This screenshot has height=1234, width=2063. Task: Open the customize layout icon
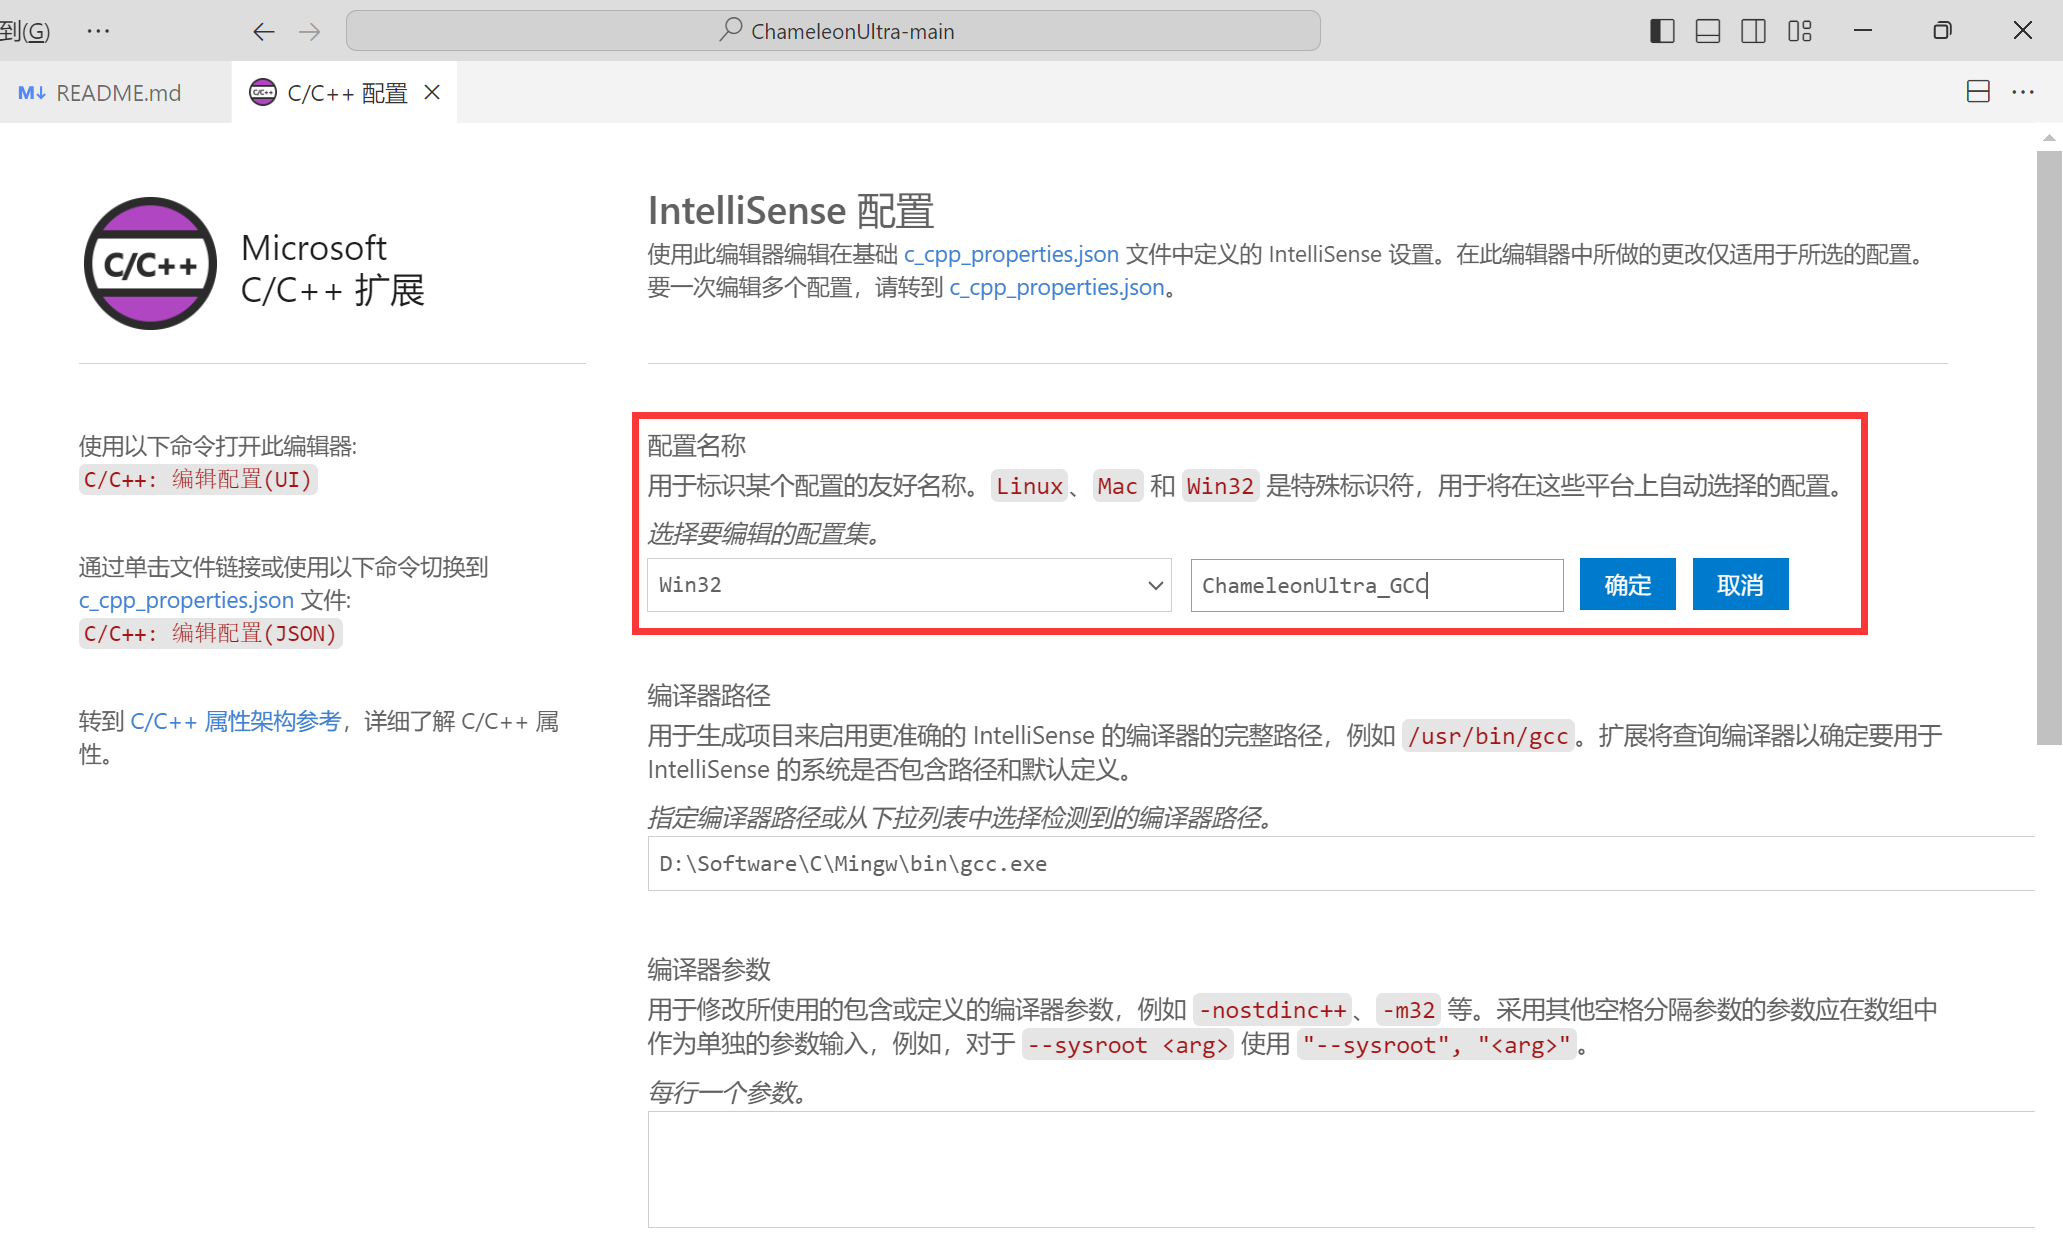1799,31
